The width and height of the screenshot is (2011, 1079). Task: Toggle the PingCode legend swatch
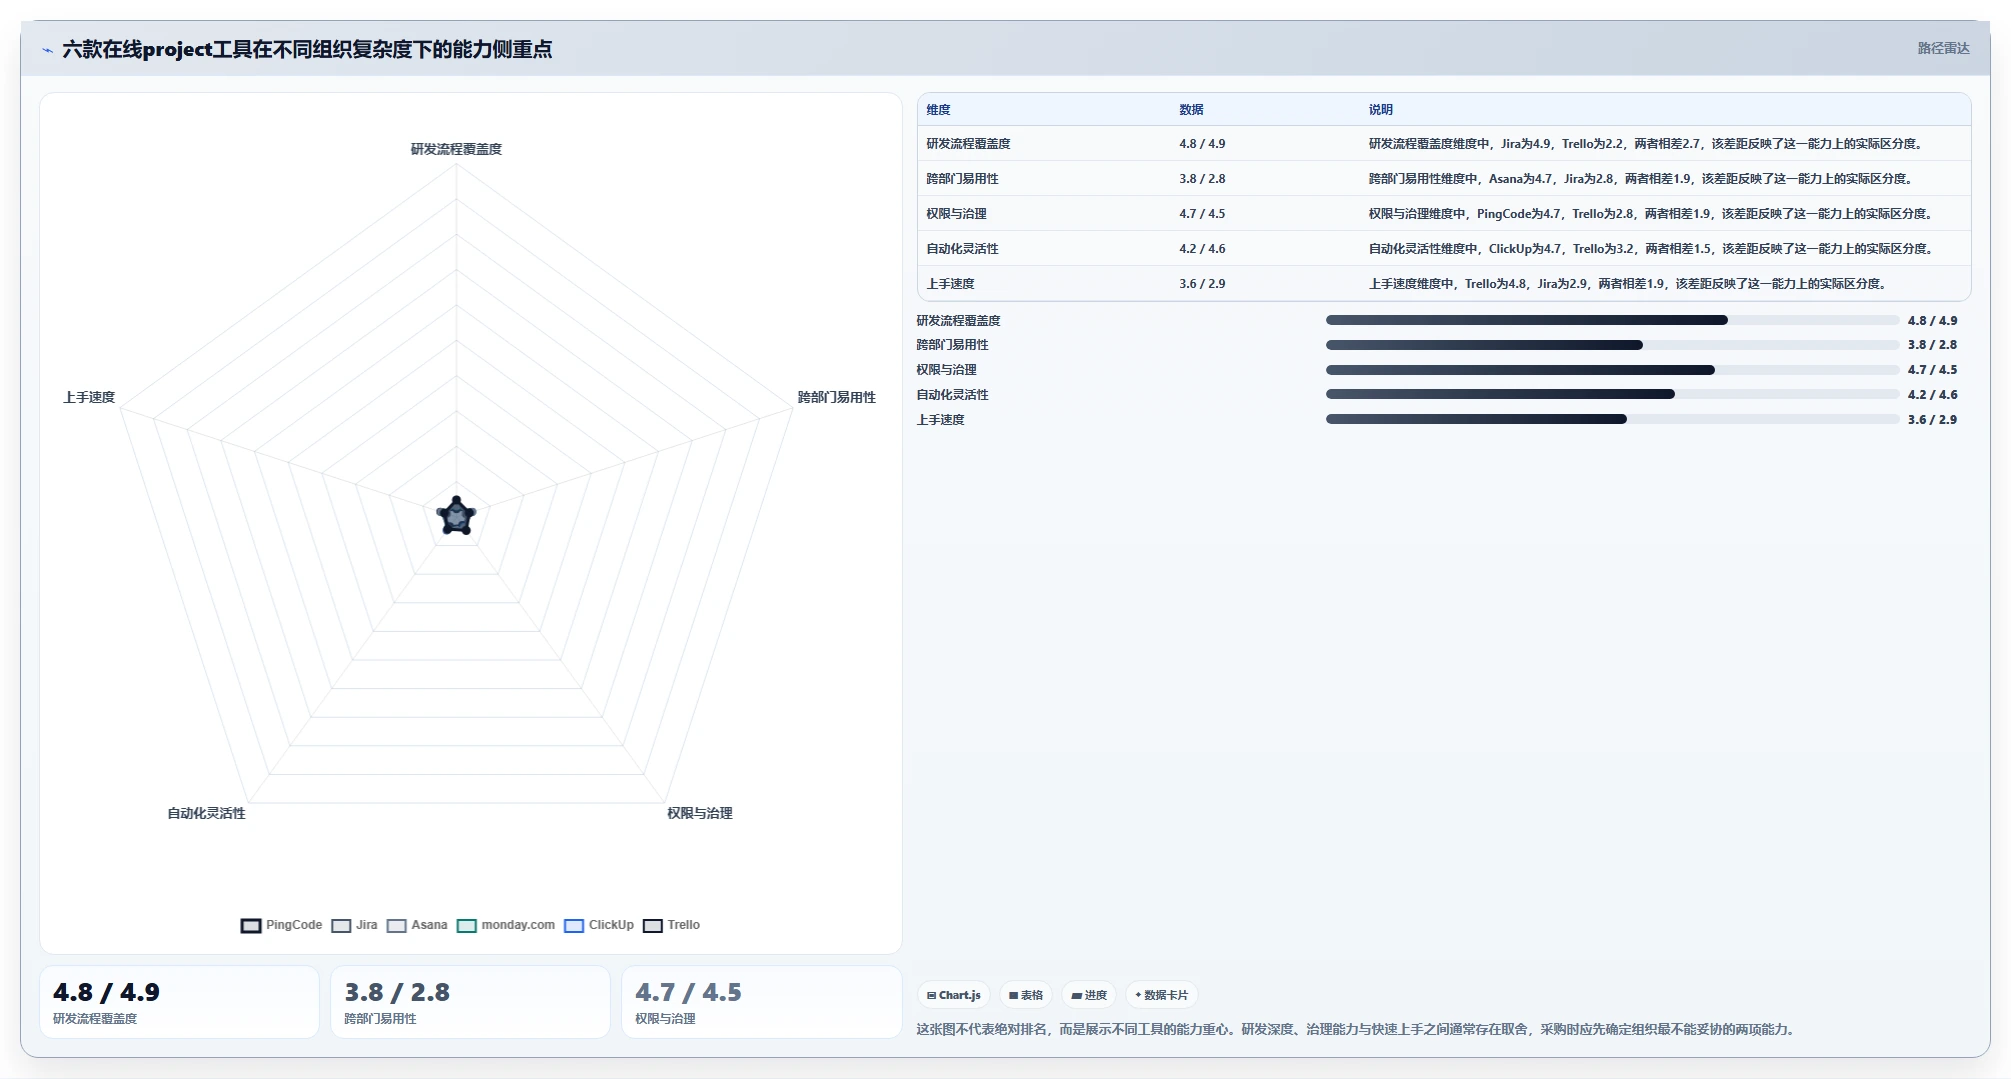click(251, 925)
